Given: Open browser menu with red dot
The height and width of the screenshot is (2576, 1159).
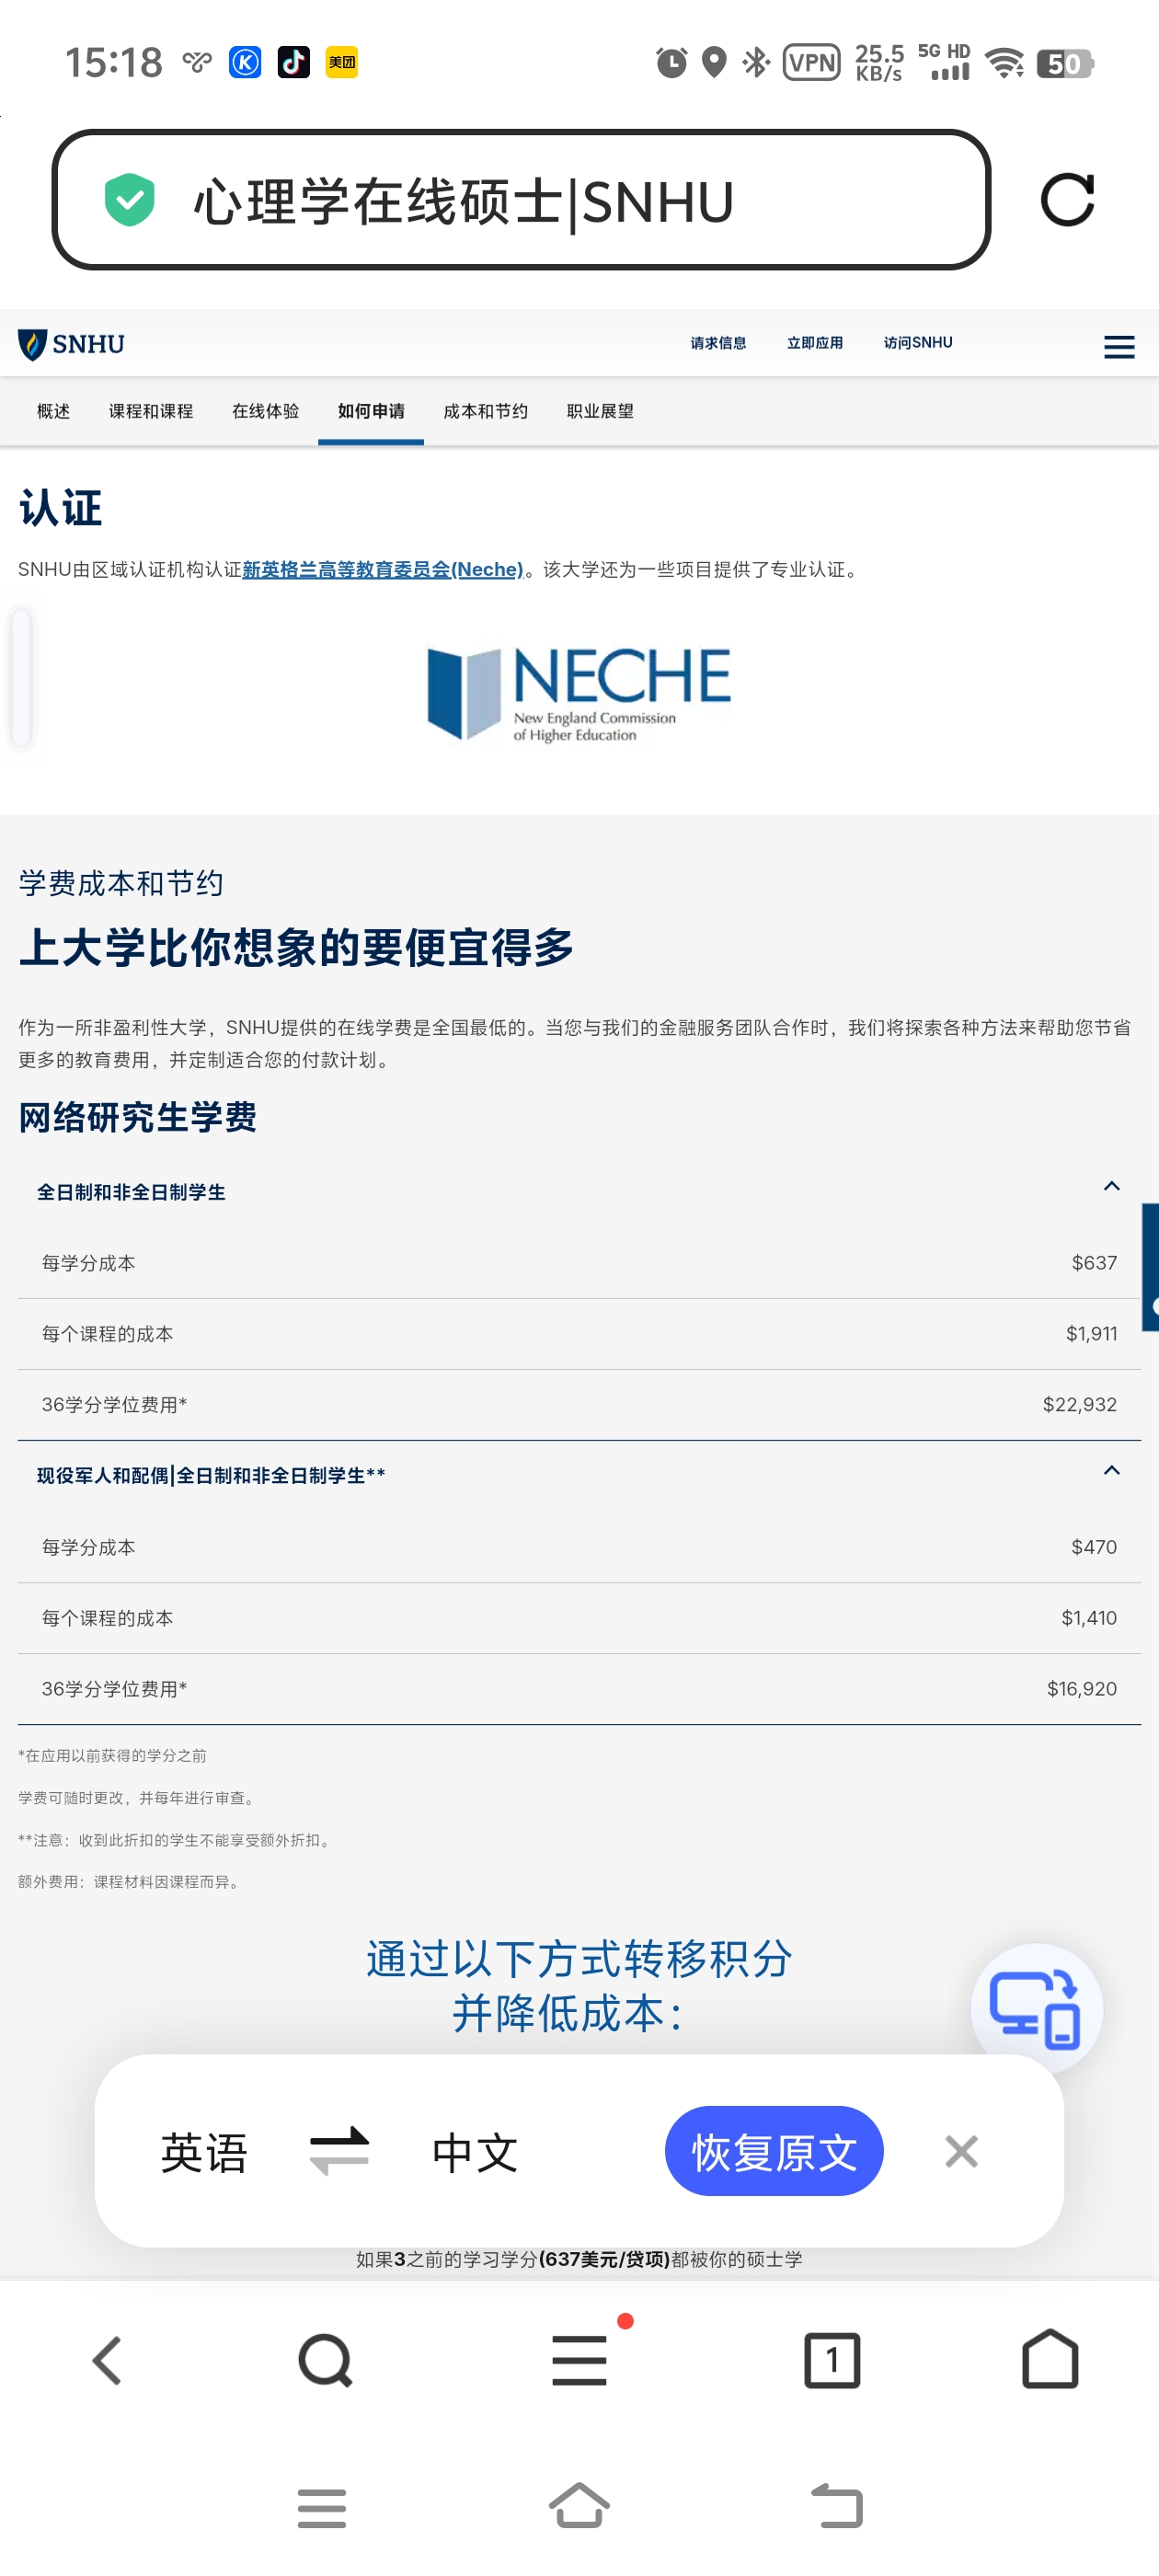Looking at the screenshot, I should 580,2360.
